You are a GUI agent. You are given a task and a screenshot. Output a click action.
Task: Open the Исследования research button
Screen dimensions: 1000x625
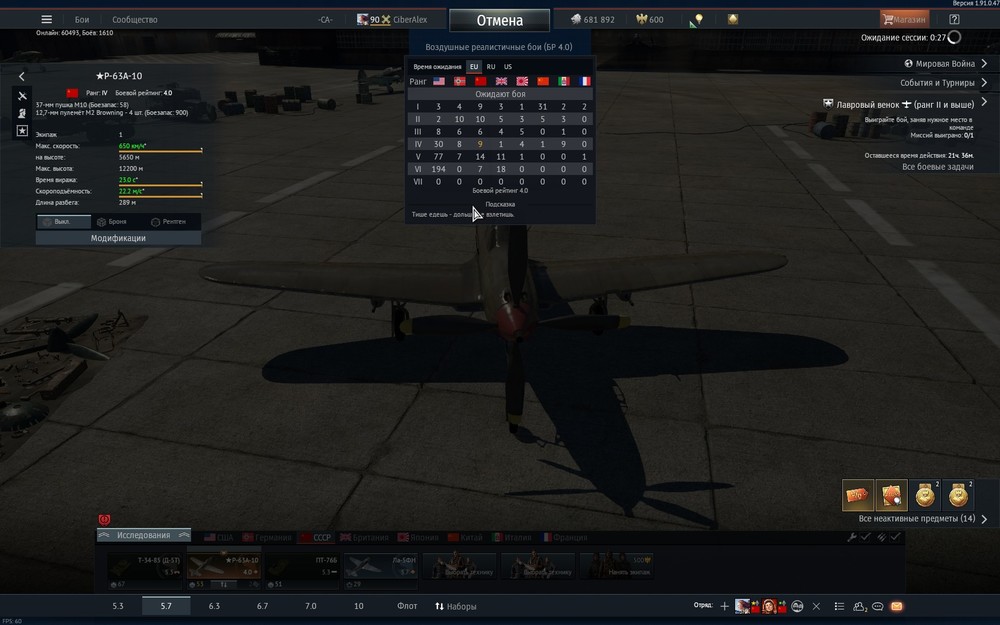143,535
